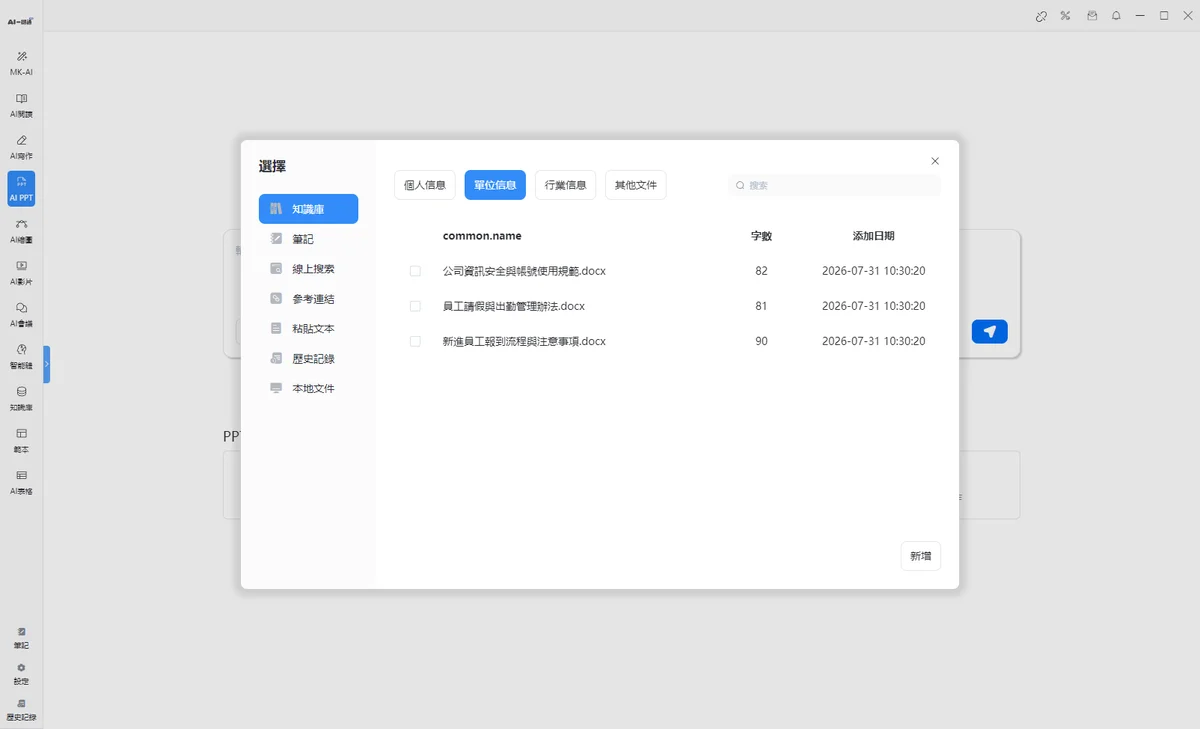
Task: Open AI影片 in the left sidebar
Action: 21,273
